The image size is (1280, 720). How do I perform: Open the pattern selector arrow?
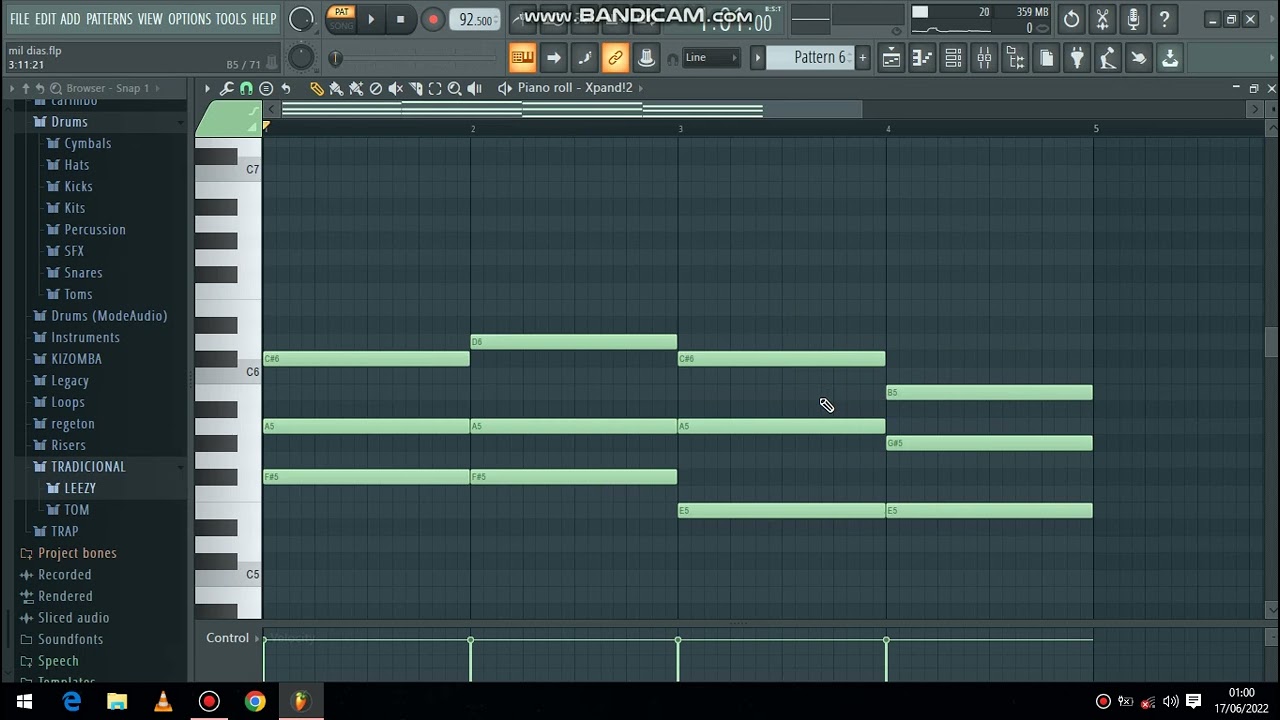click(758, 58)
